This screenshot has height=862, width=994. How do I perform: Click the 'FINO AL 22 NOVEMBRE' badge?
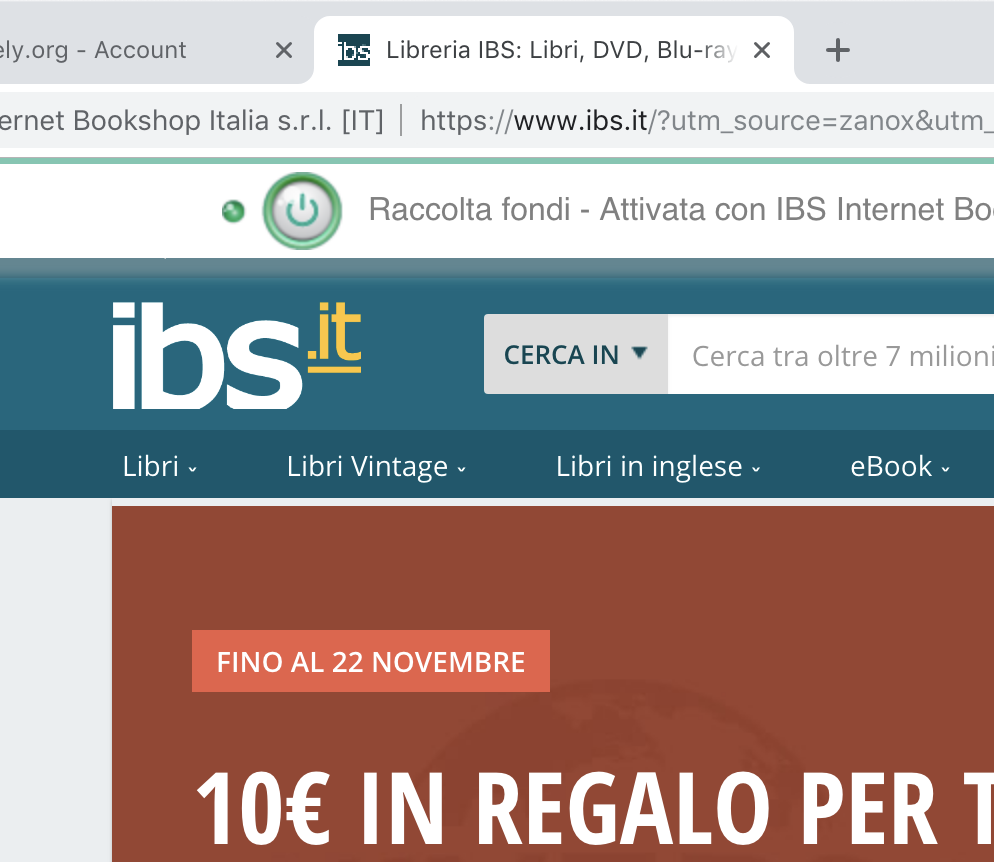371,661
